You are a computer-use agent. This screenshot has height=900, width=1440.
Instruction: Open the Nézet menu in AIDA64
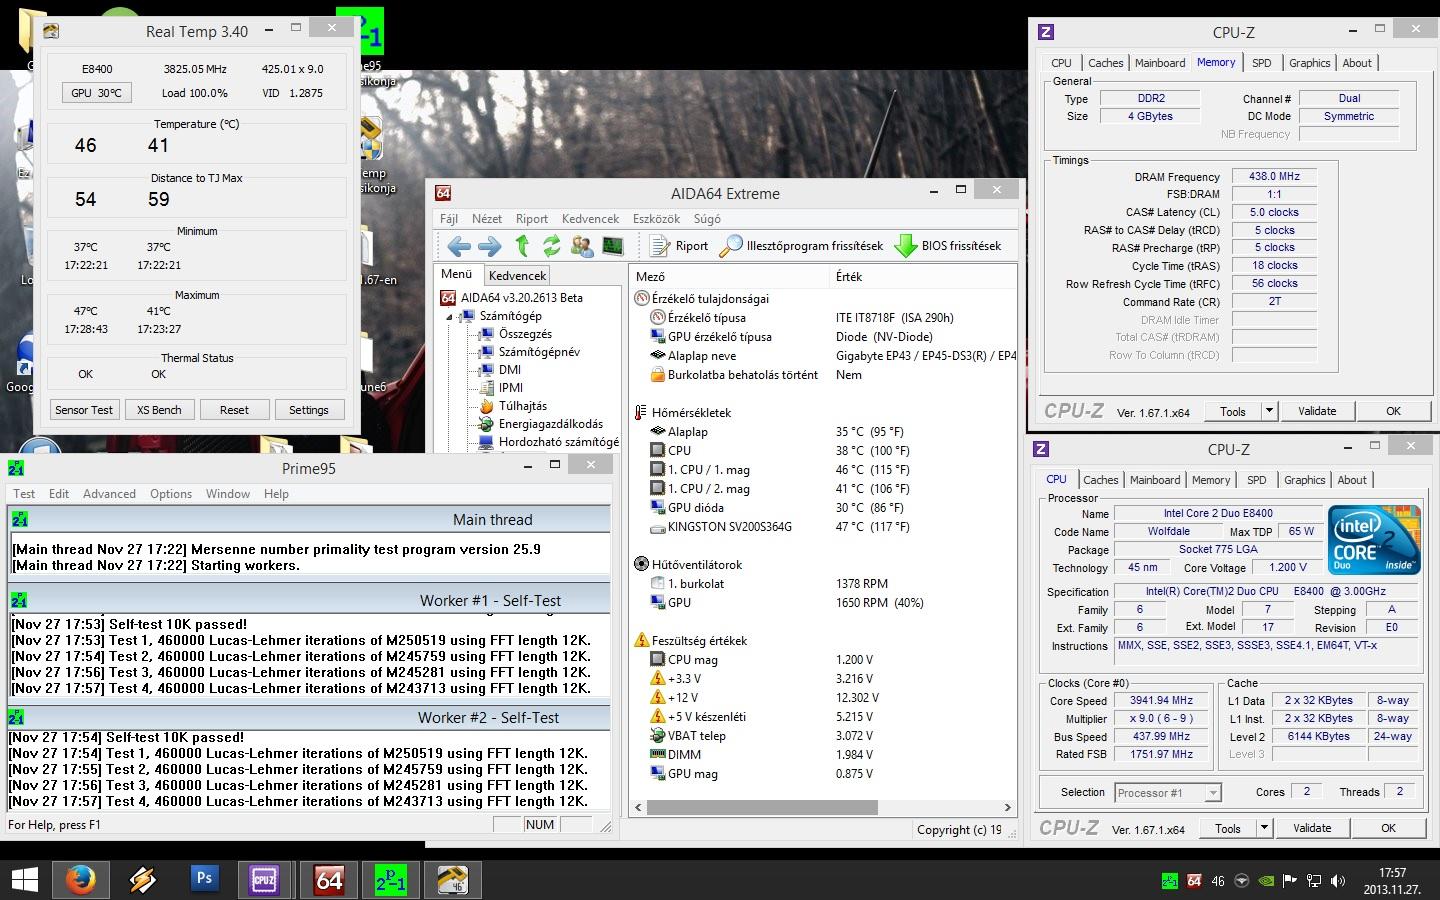click(487, 219)
